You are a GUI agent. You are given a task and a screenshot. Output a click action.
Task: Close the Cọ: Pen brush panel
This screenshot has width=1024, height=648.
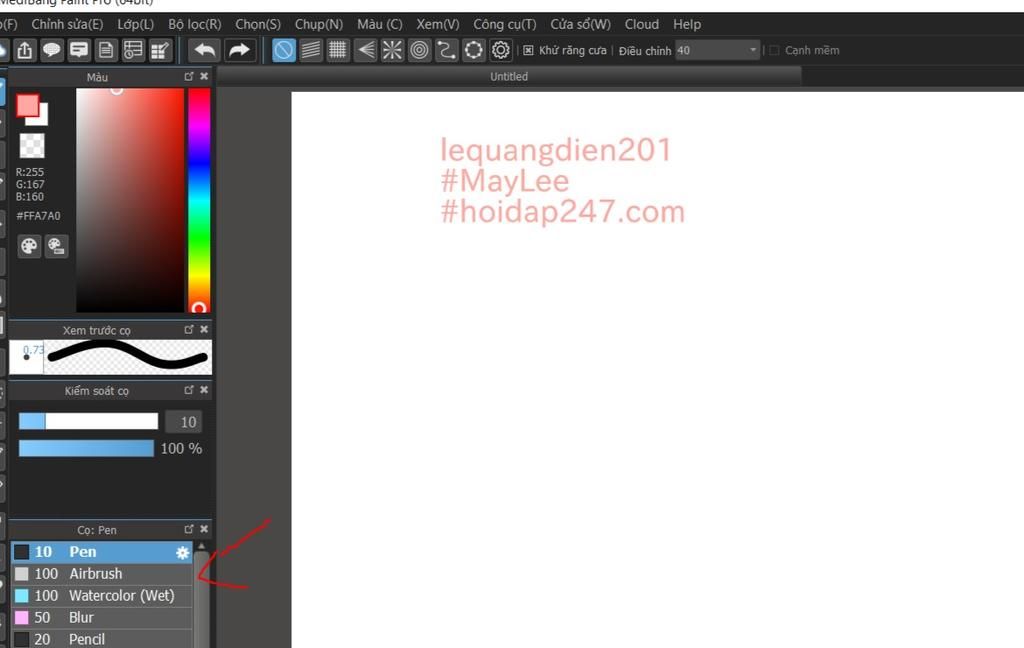(x=204, y=529)
